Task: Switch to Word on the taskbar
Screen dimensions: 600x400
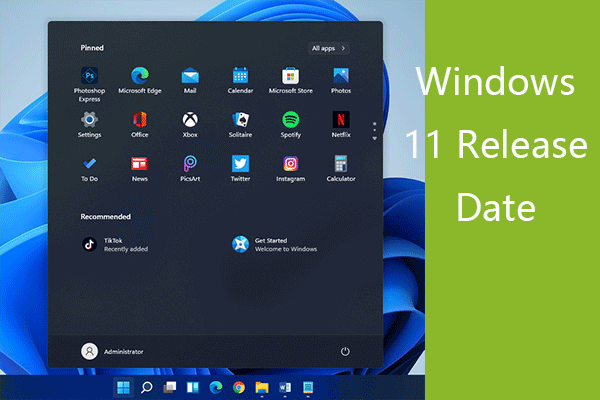Action: point(285,388)
